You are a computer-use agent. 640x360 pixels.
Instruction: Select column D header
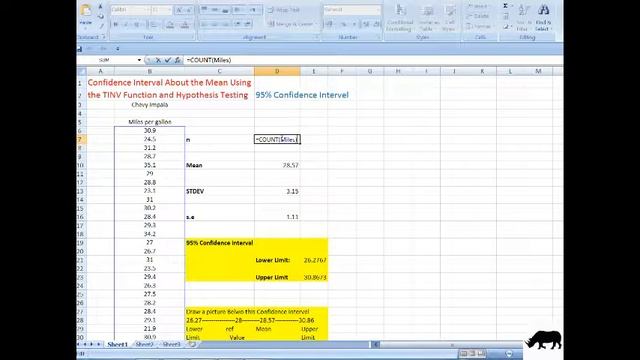277,71
